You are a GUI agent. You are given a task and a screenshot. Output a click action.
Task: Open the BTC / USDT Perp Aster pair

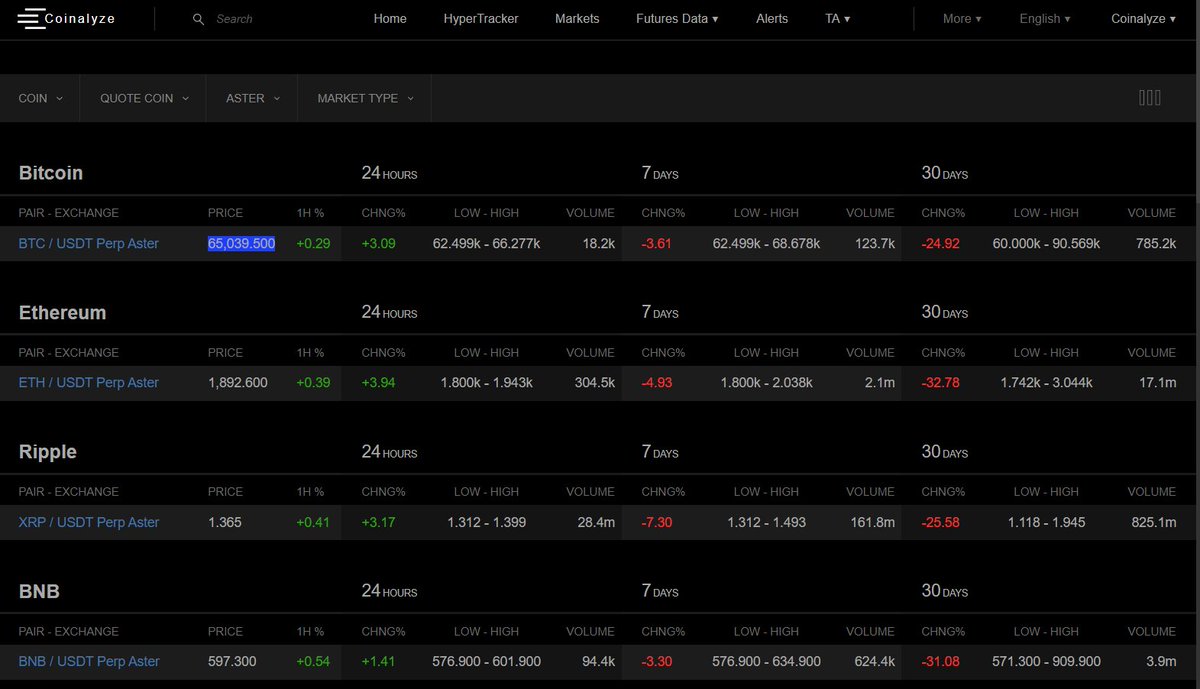(88, 242)
